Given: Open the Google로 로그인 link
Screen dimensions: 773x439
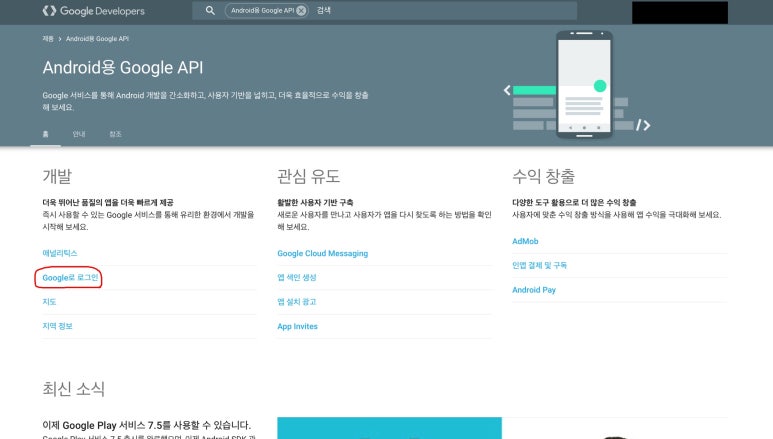Looking at the screenshot, I should [x=70, y=278].
